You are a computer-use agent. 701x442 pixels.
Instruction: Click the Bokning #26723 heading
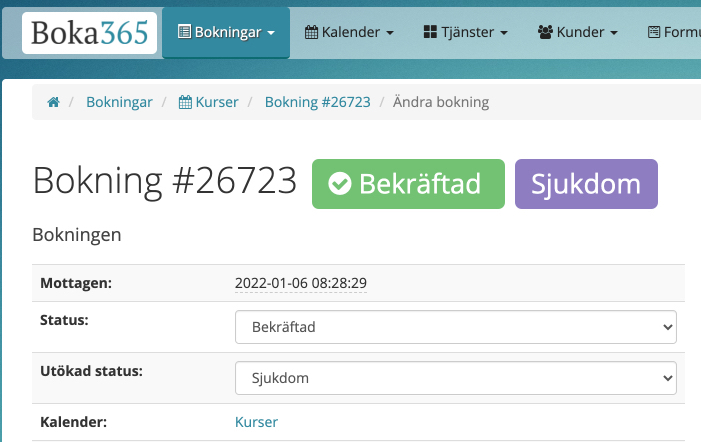pyautogui.click(x=165, y=181)
